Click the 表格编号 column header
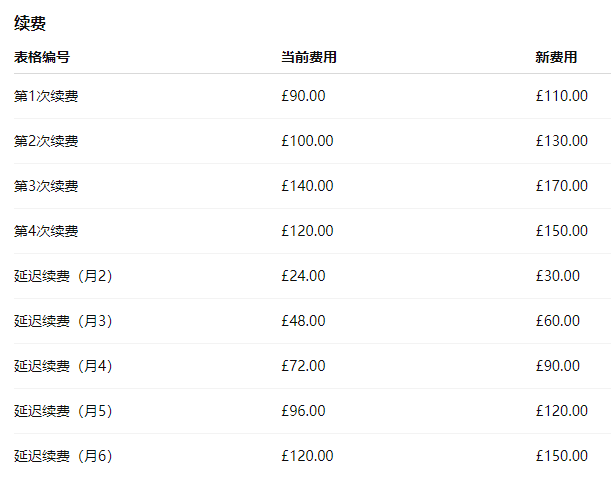Screen dimensions: 611x491 click(42, 57)
